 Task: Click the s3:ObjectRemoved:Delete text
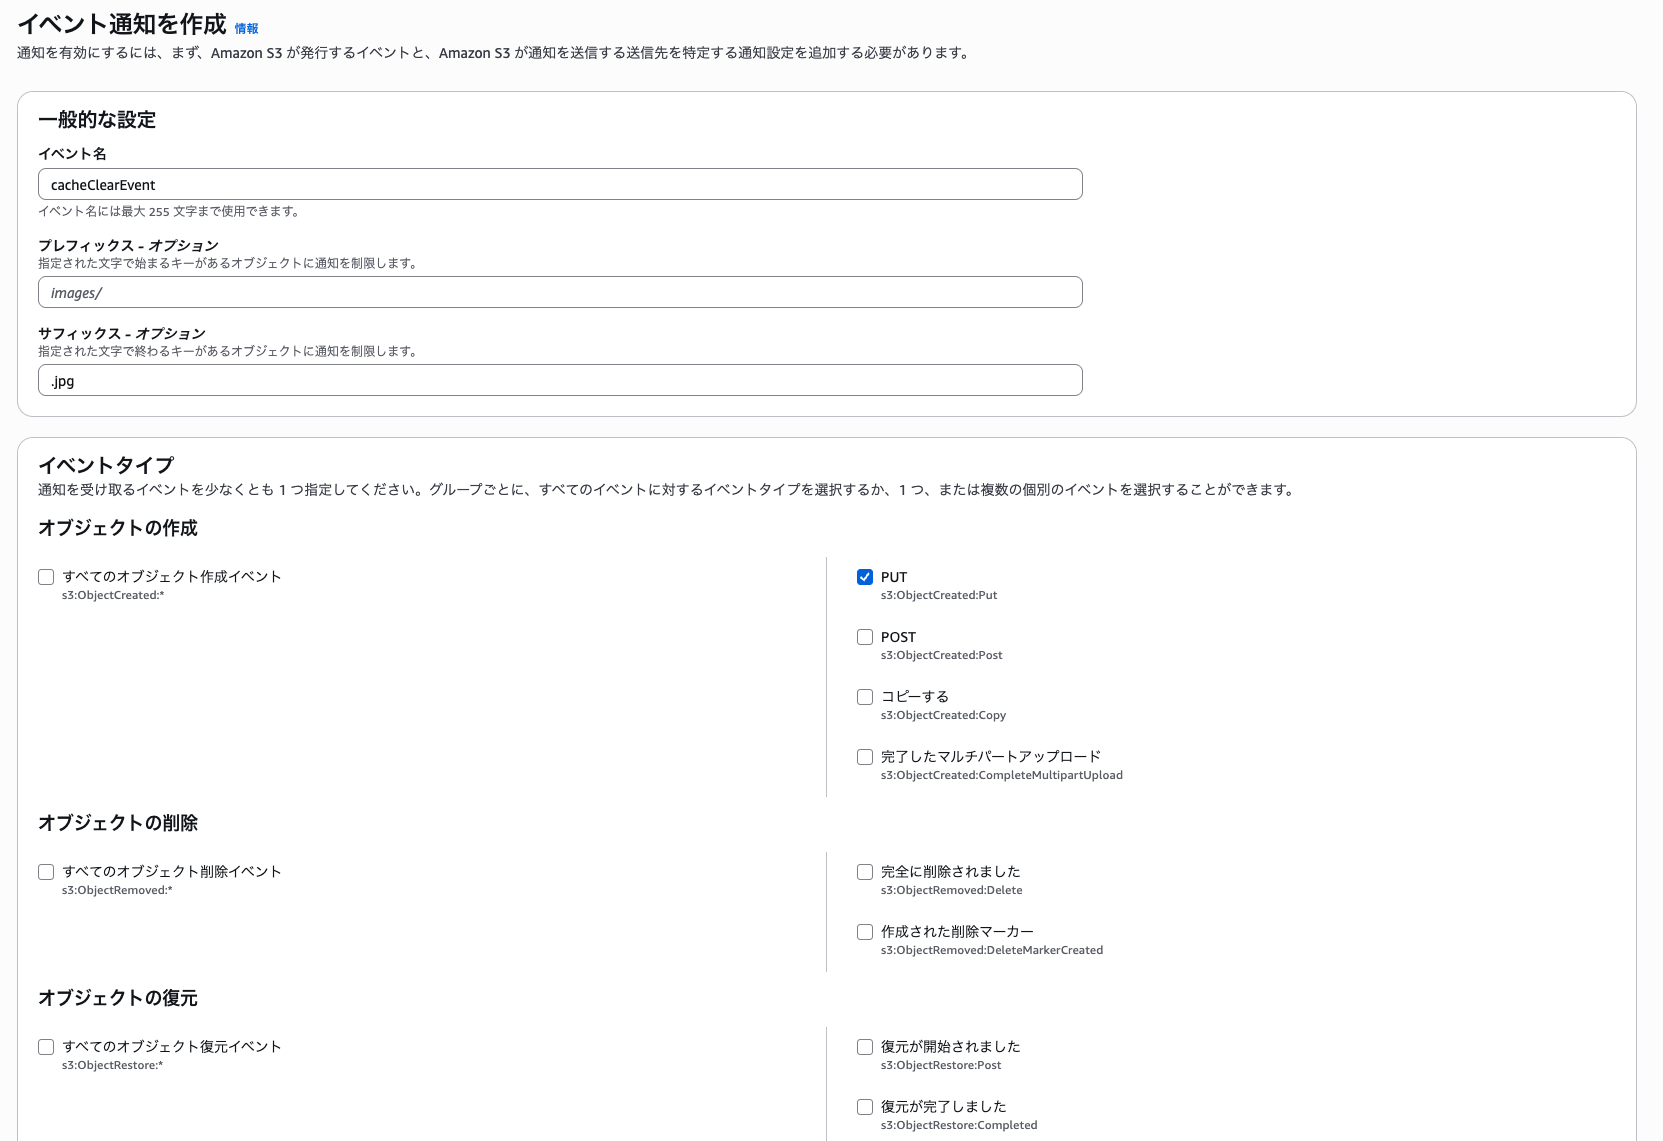click(x=951, y=890)
